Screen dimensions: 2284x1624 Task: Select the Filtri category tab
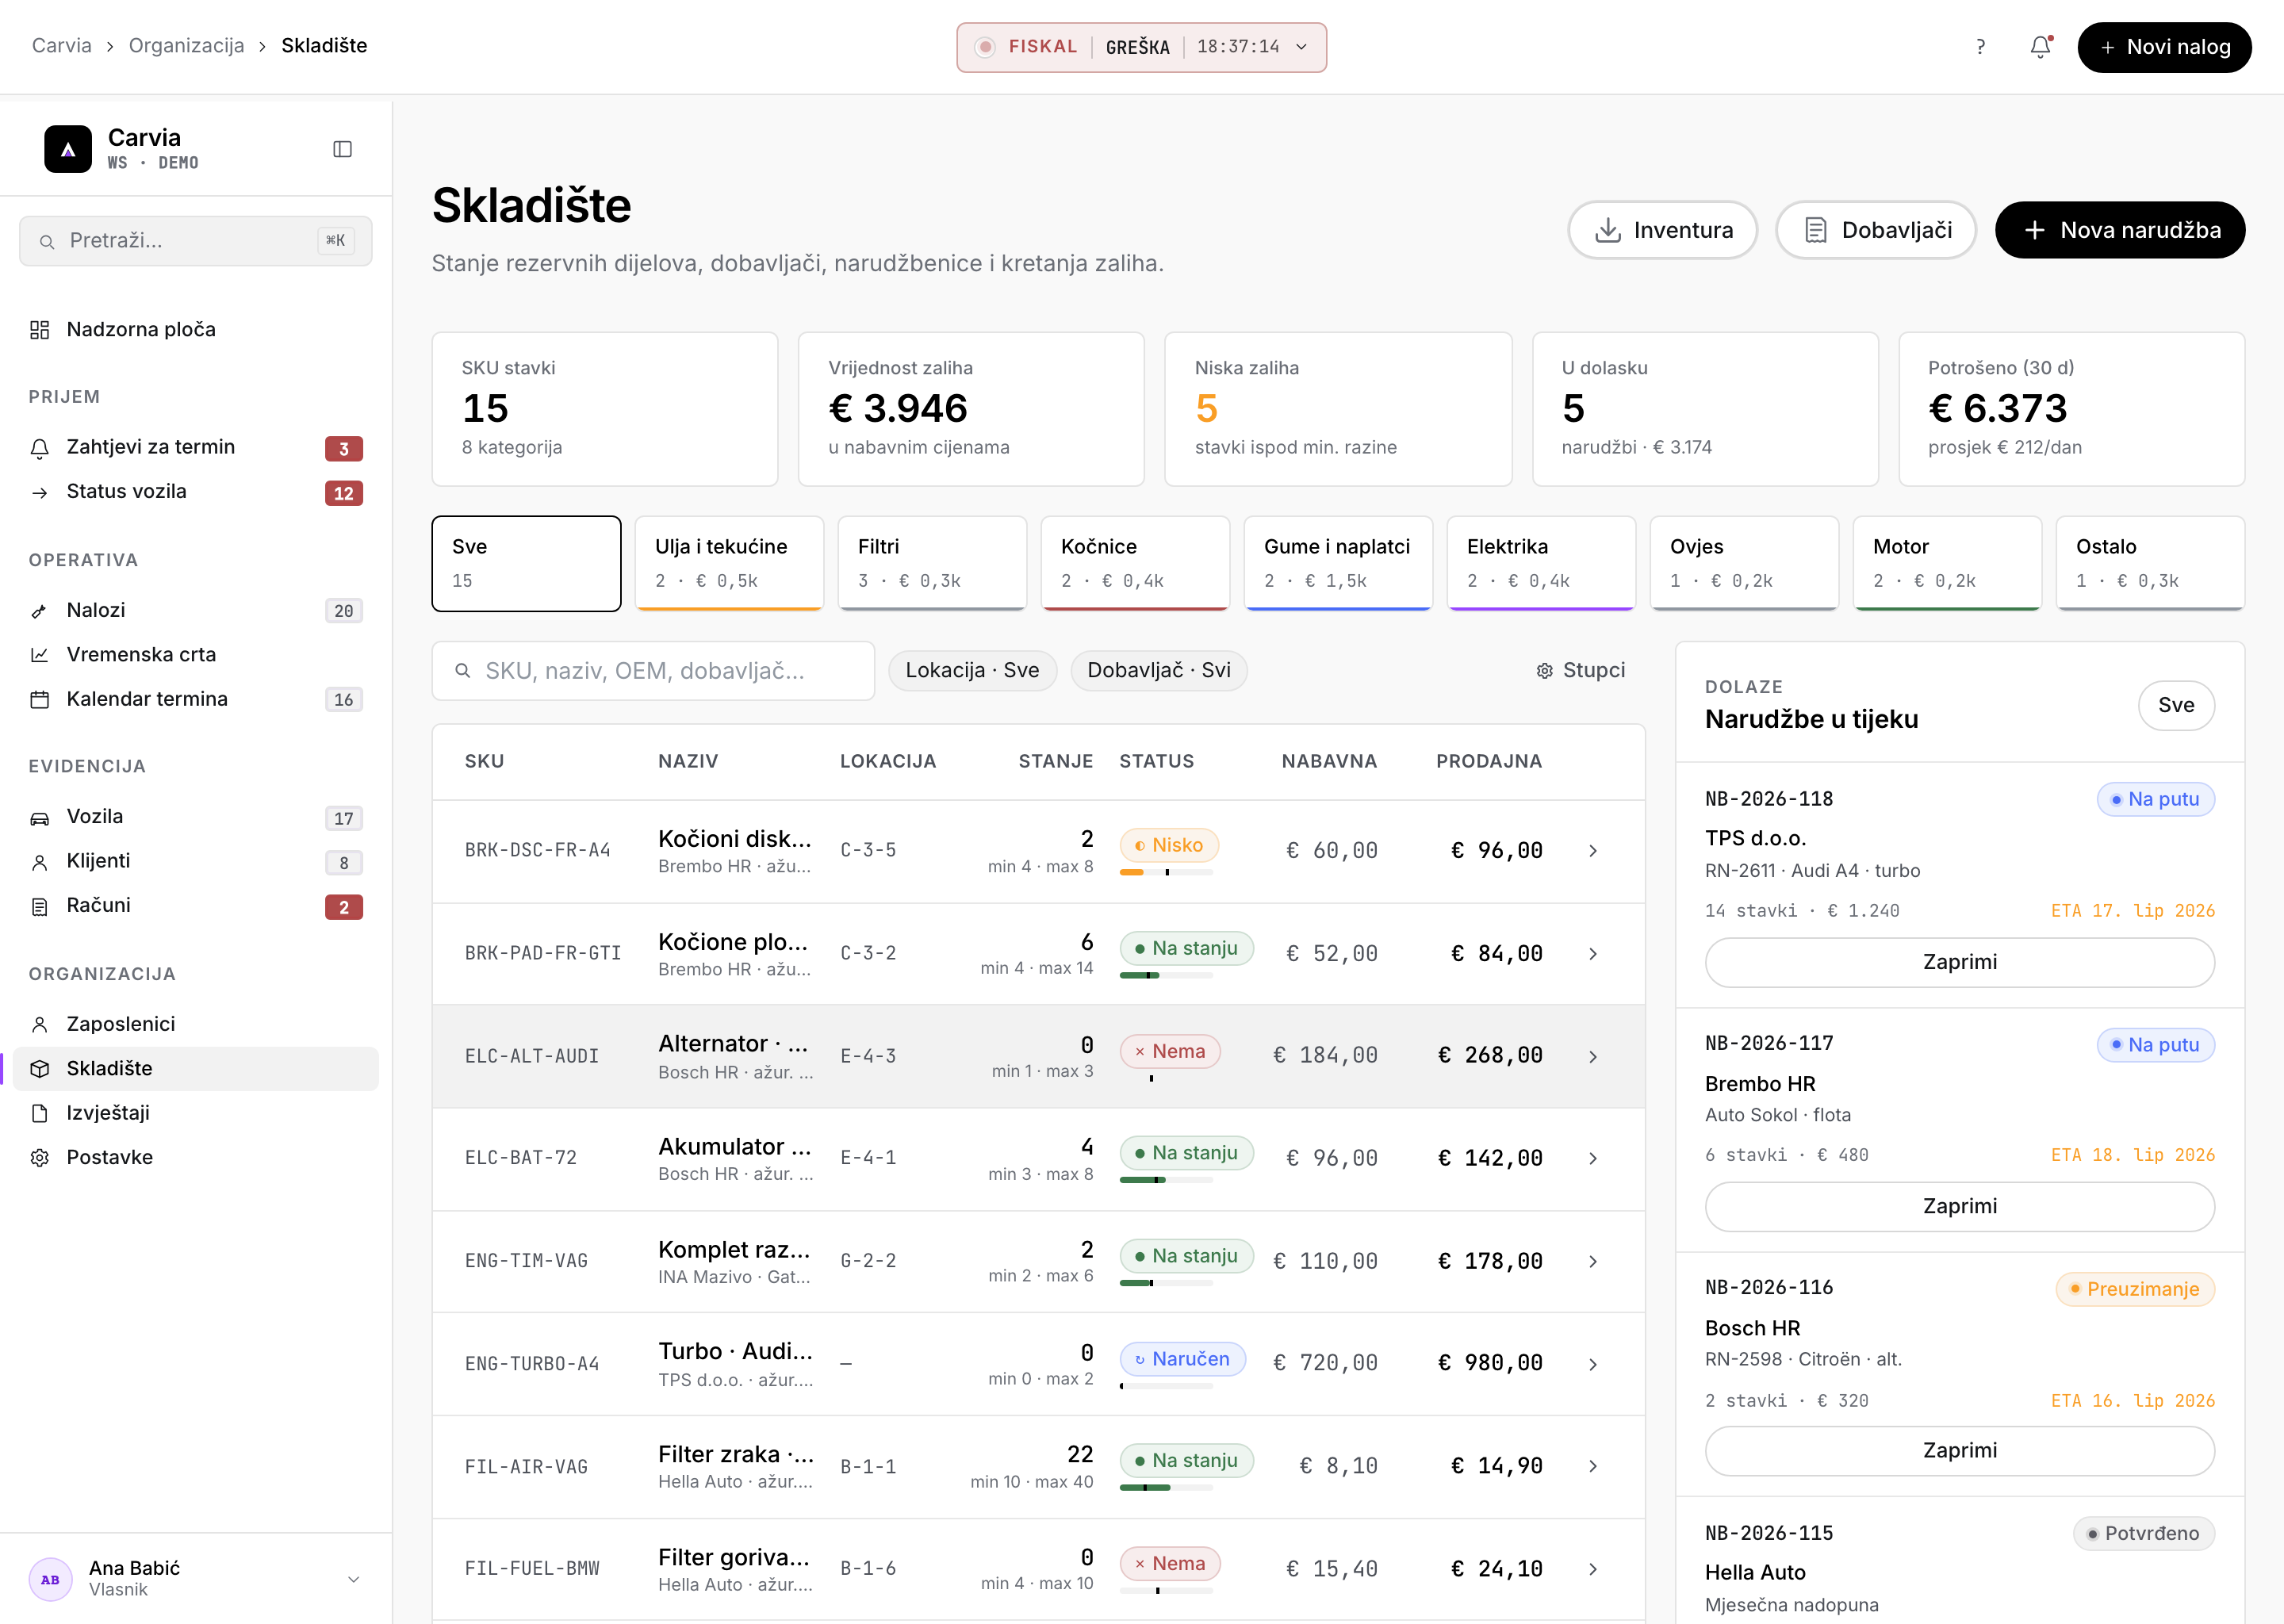(x=932, y=563)
